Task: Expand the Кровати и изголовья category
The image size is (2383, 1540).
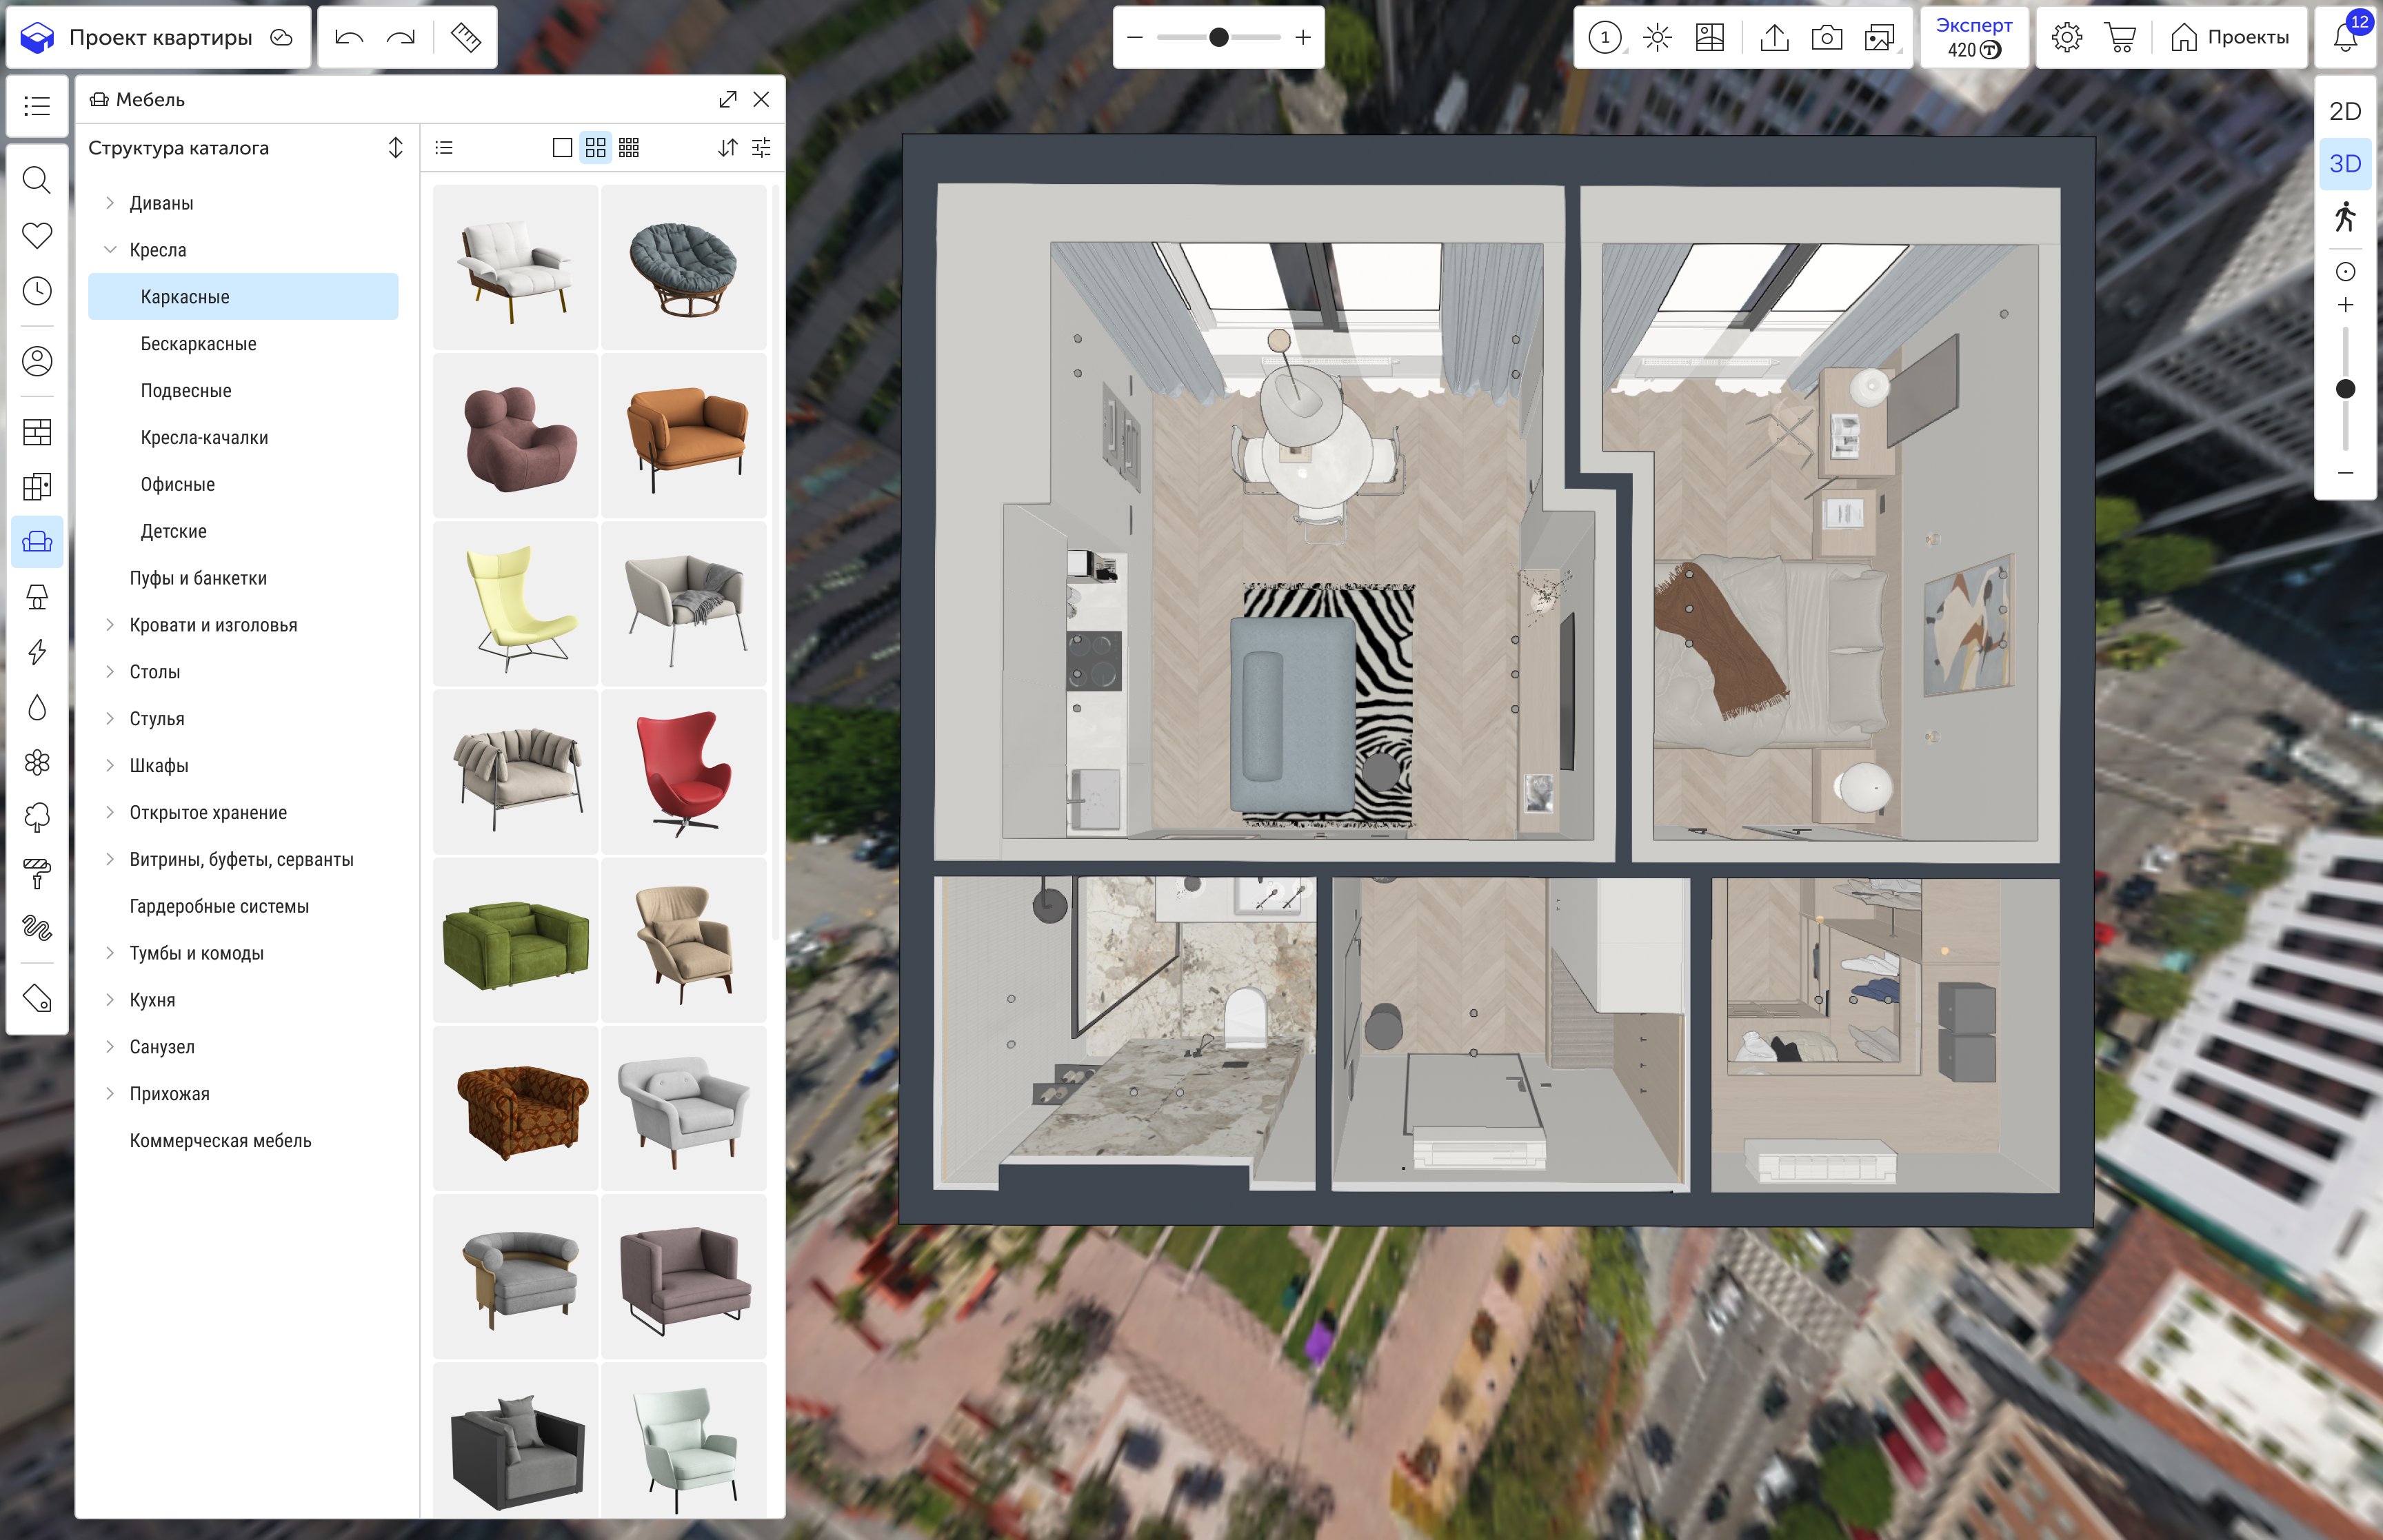Action: (110, 625)
